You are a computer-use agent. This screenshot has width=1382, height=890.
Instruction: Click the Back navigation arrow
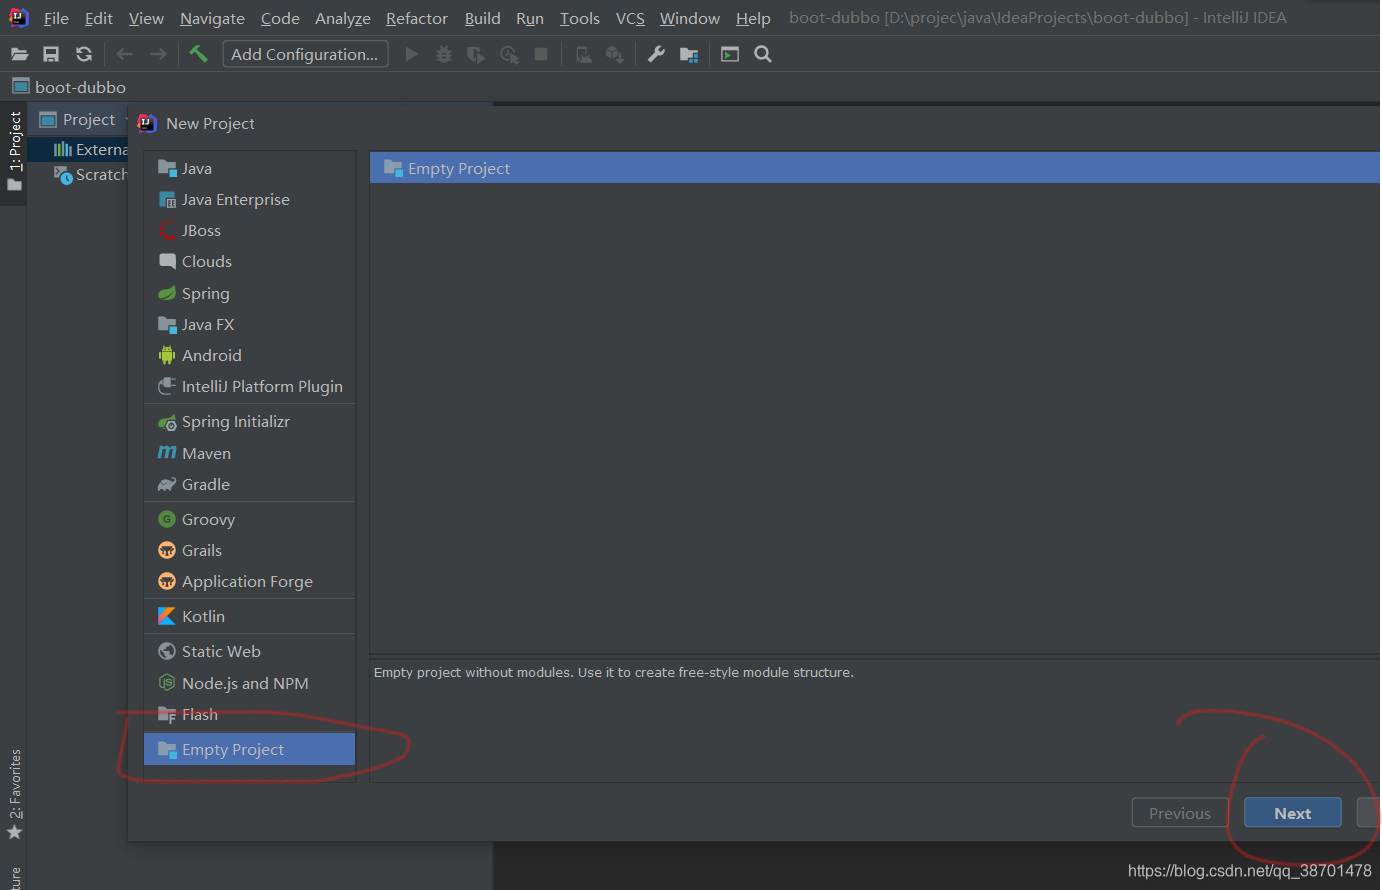(x=124, y=54)
